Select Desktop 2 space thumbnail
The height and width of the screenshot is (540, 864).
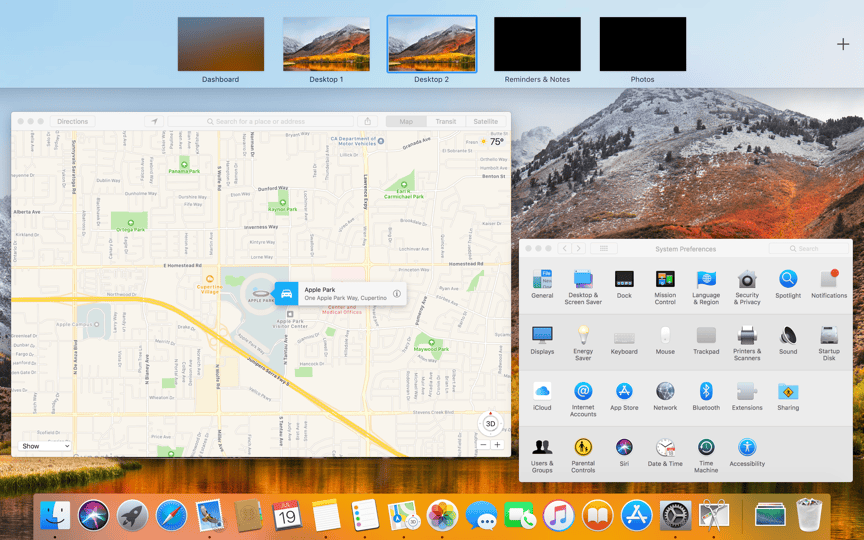click(431, 44)
